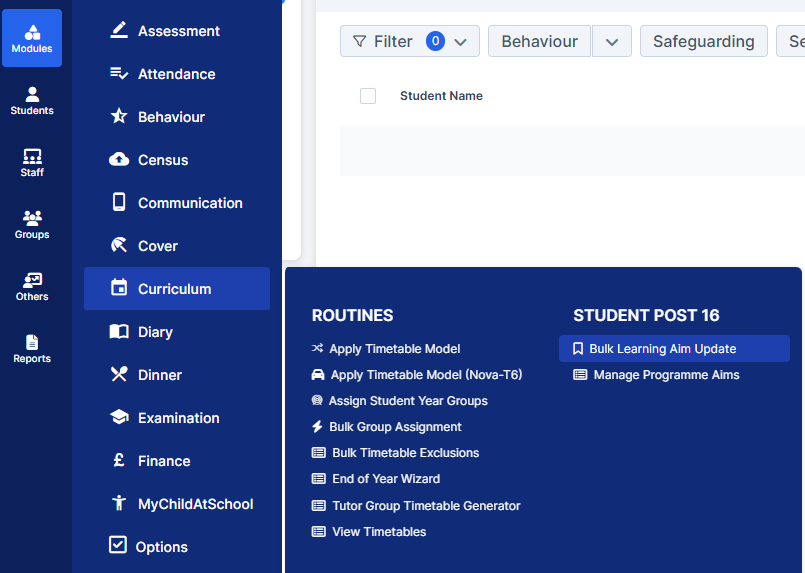Sort by the Student Name column header
The height and width of the screenshot is (573, 805).
click(x=441, y=96)
